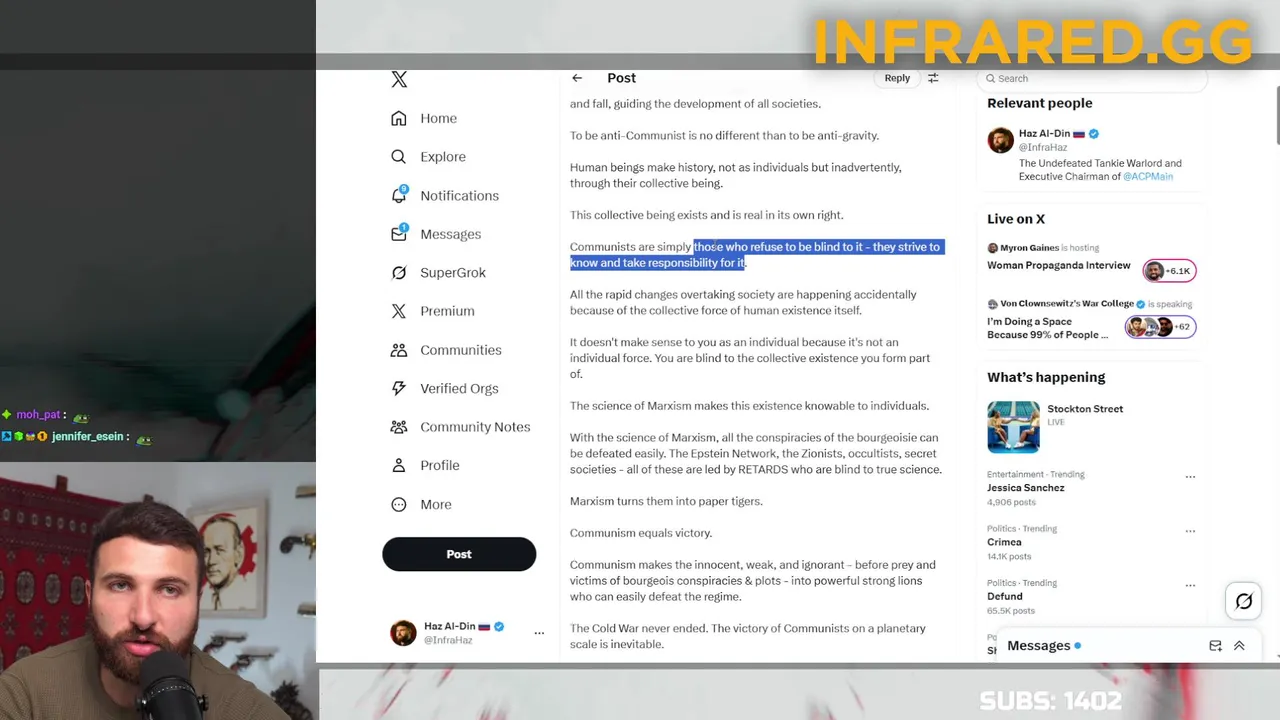Open the Messages envelope icon
The width and height of the screenshot is (1280, 720).
point(399,234)
